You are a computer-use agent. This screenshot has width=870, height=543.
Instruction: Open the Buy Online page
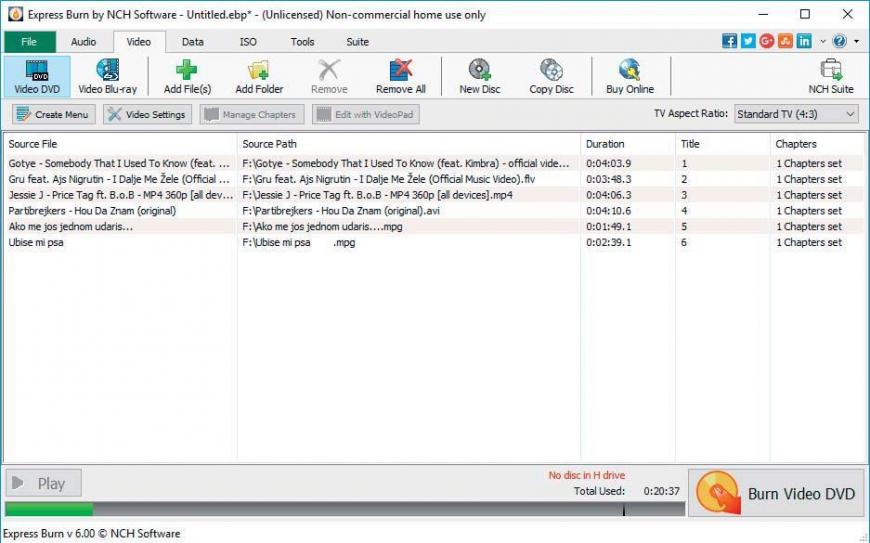[630, 77]
